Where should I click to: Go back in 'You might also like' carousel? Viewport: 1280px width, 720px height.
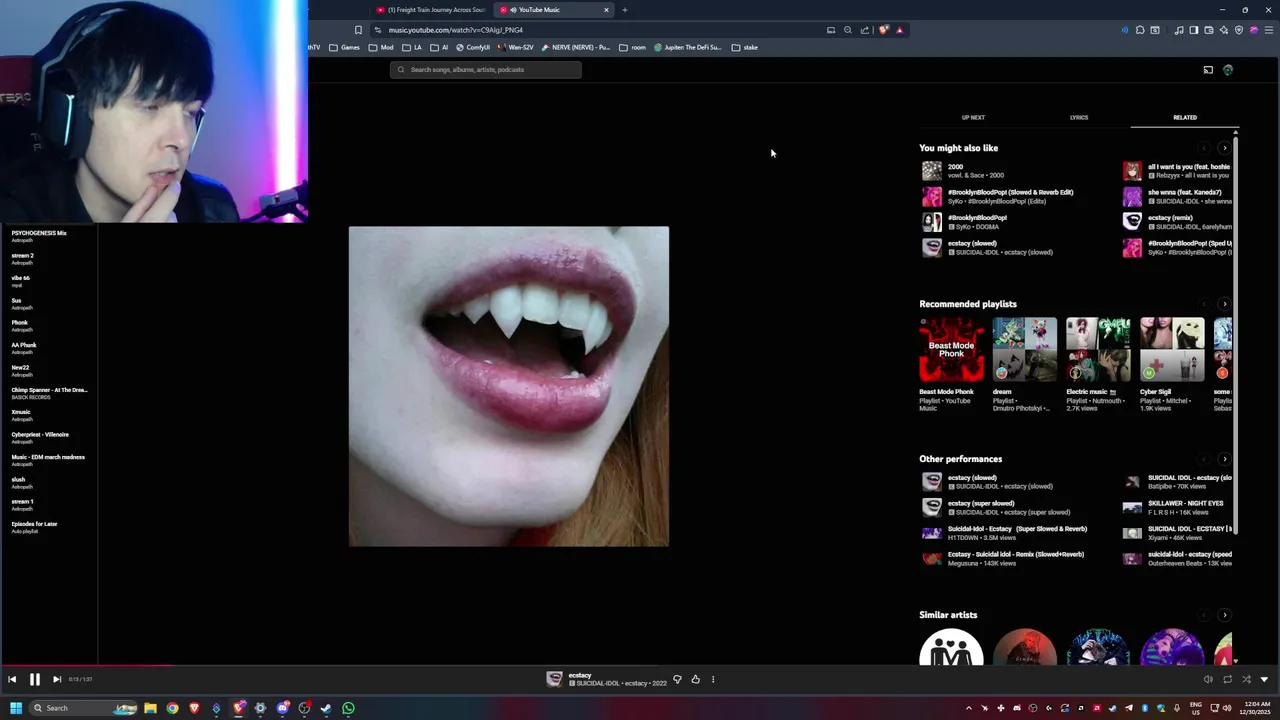[1204, 148]
